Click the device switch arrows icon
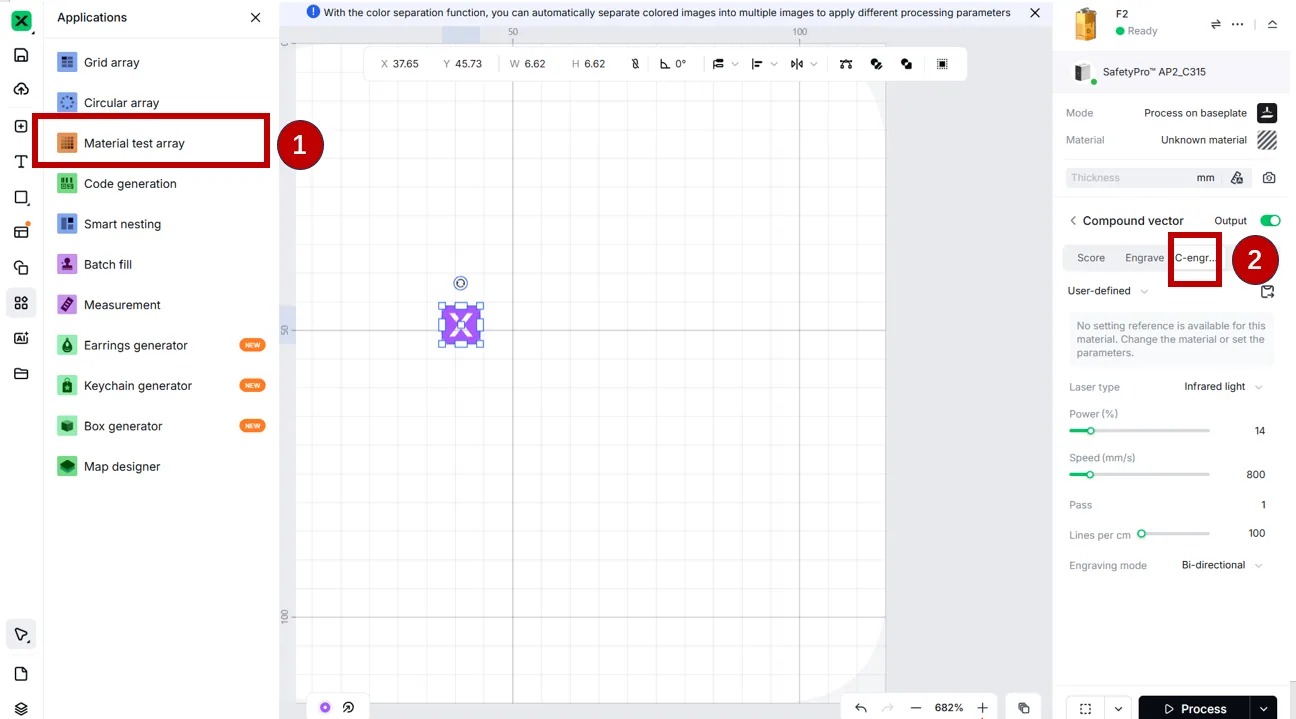 tap(1216, 24)
